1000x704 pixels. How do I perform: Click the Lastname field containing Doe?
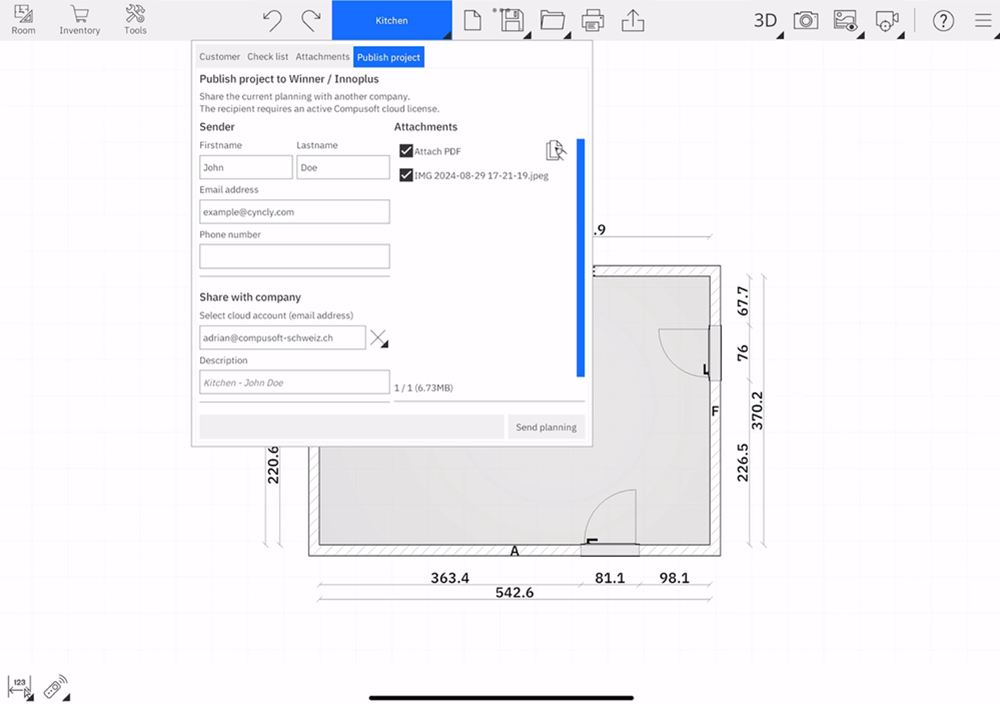coord(343,167)
